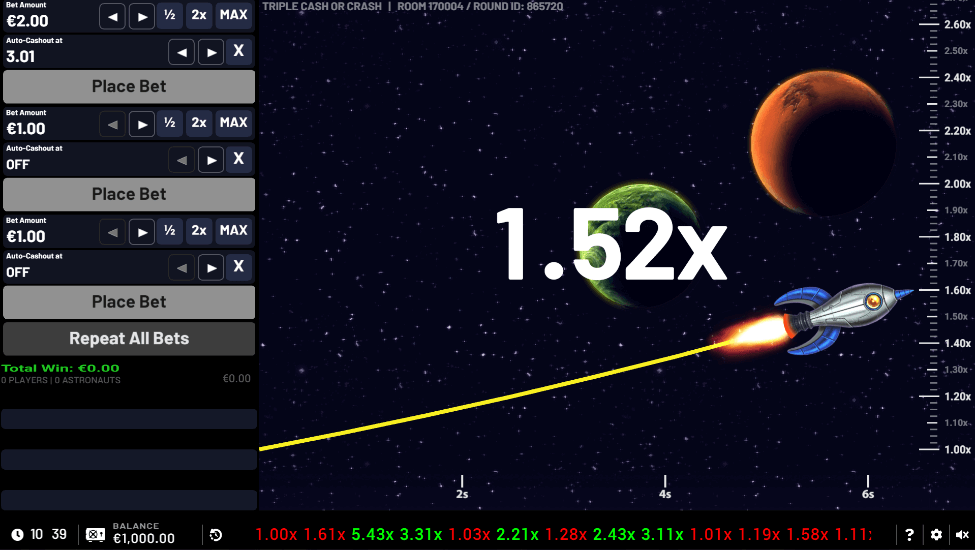This screenshot has height=550, width=975.
Task: Click the 3.31x result in history
Action: click(x=421, y=534)
